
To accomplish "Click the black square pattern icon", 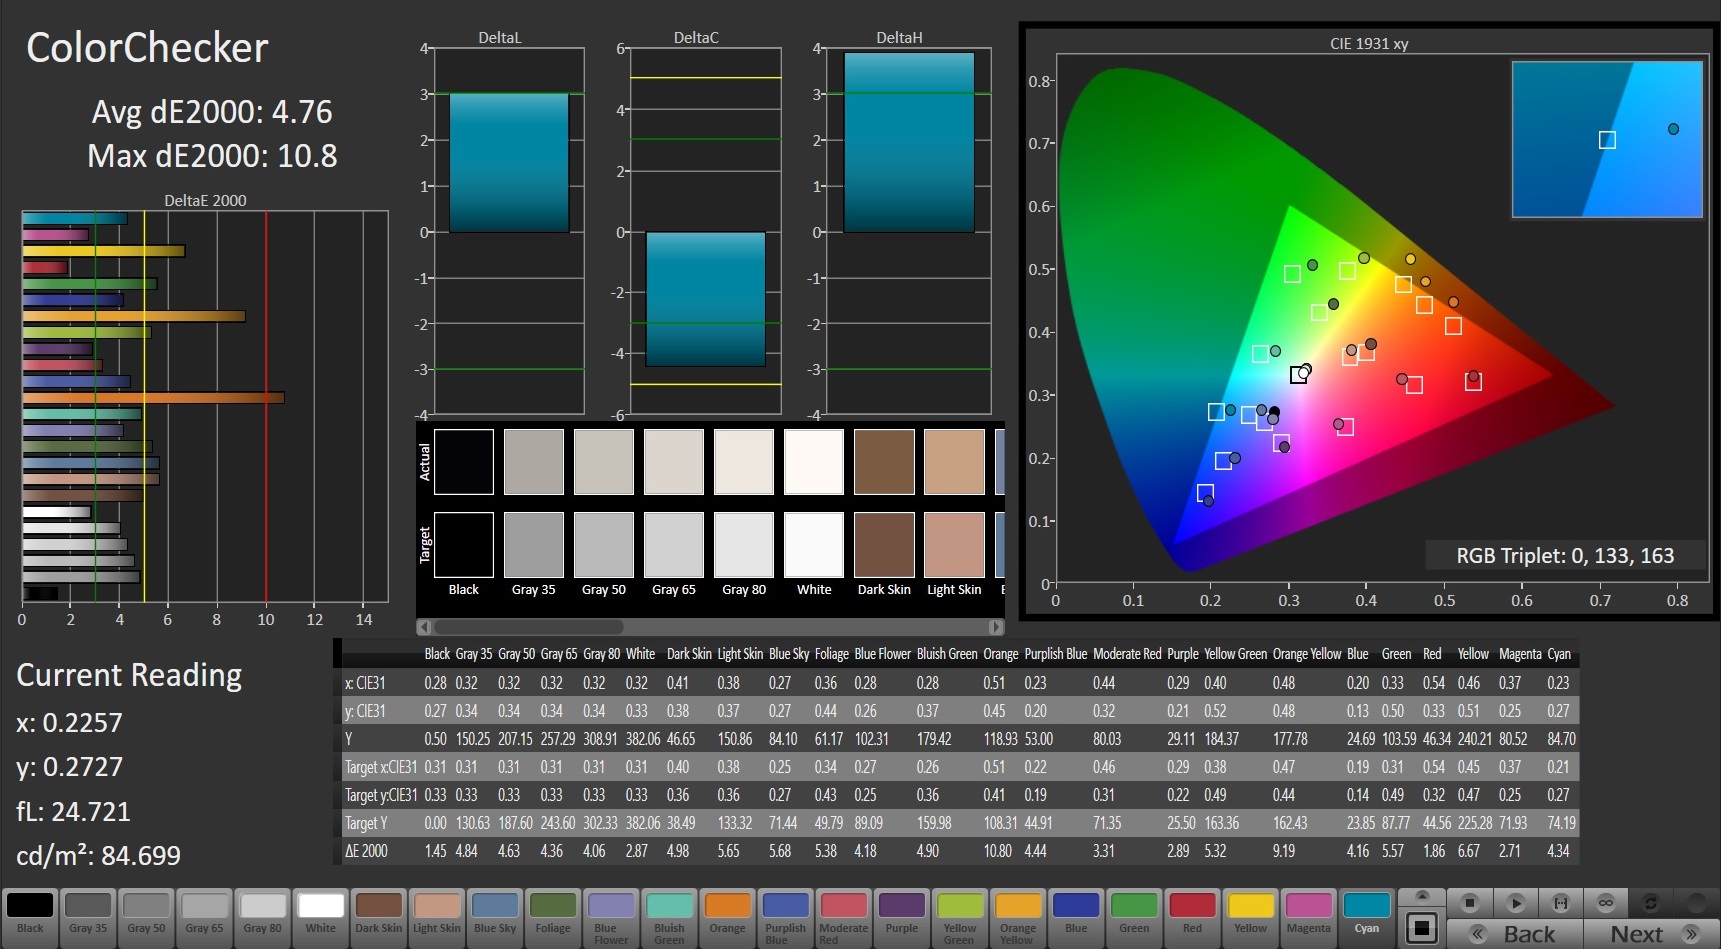I will point(1421,928).
